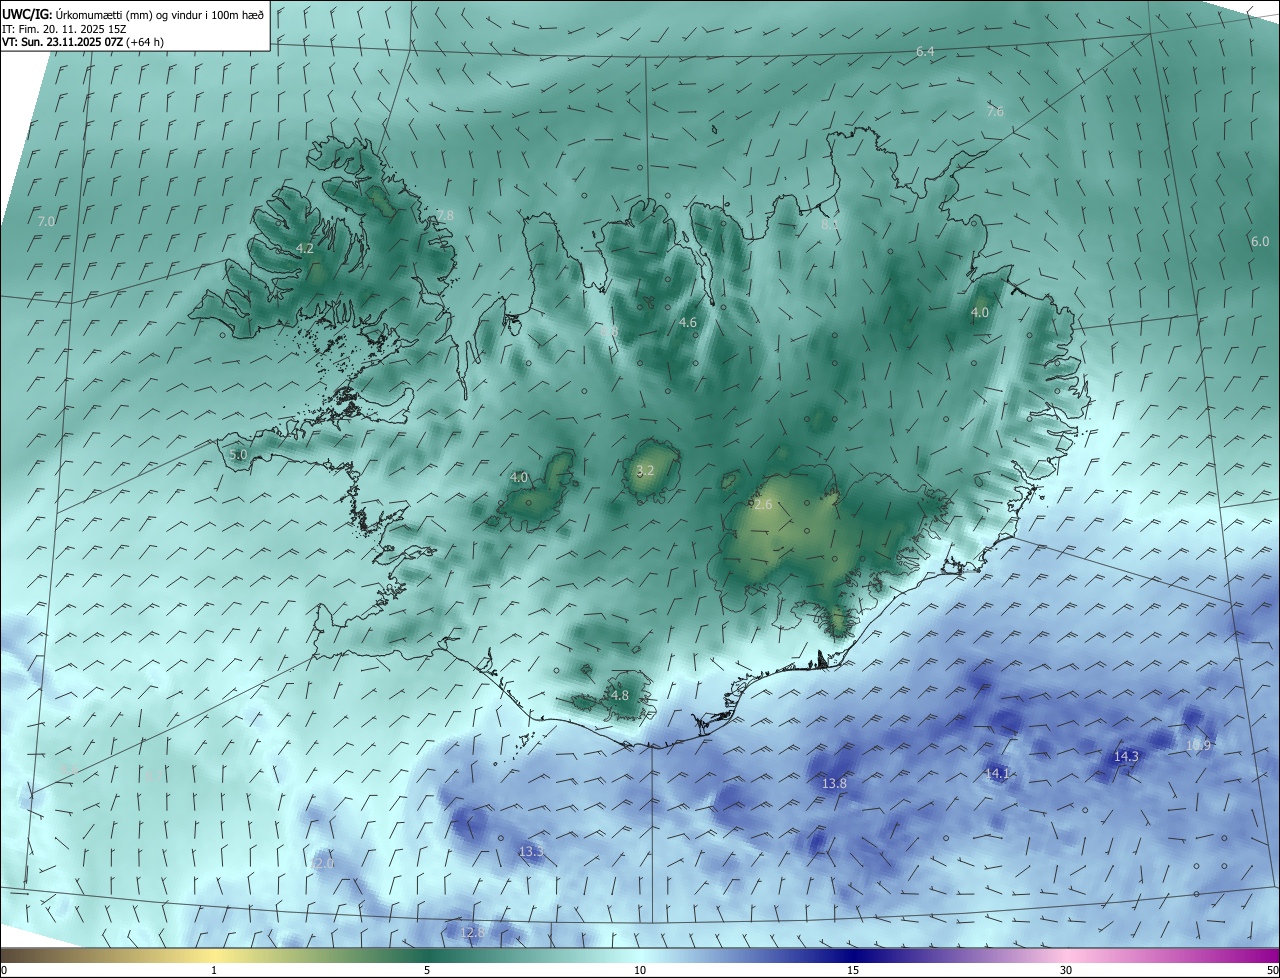1280x978 pixels.
Task: Click the 6.0 value label on the map
Action: tap(1260, 241)
